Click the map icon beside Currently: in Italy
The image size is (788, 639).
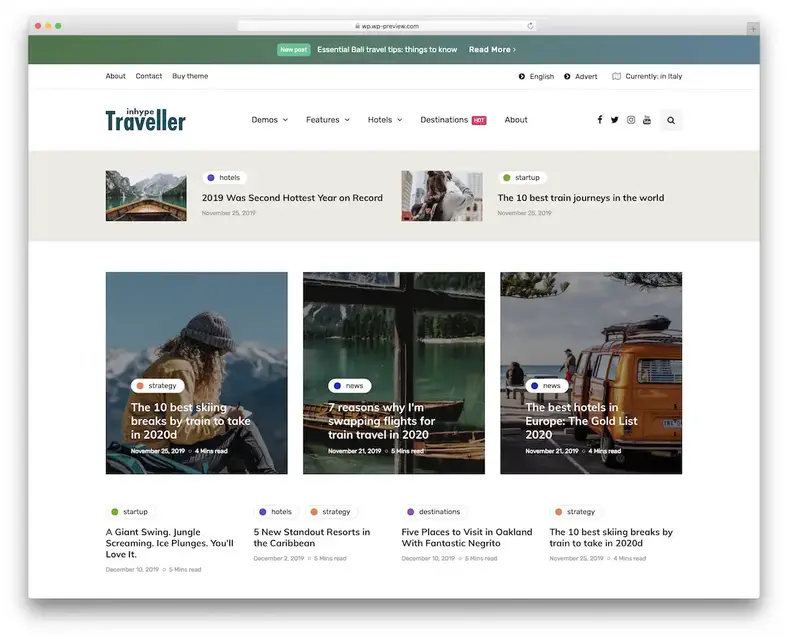coord(616,76)
